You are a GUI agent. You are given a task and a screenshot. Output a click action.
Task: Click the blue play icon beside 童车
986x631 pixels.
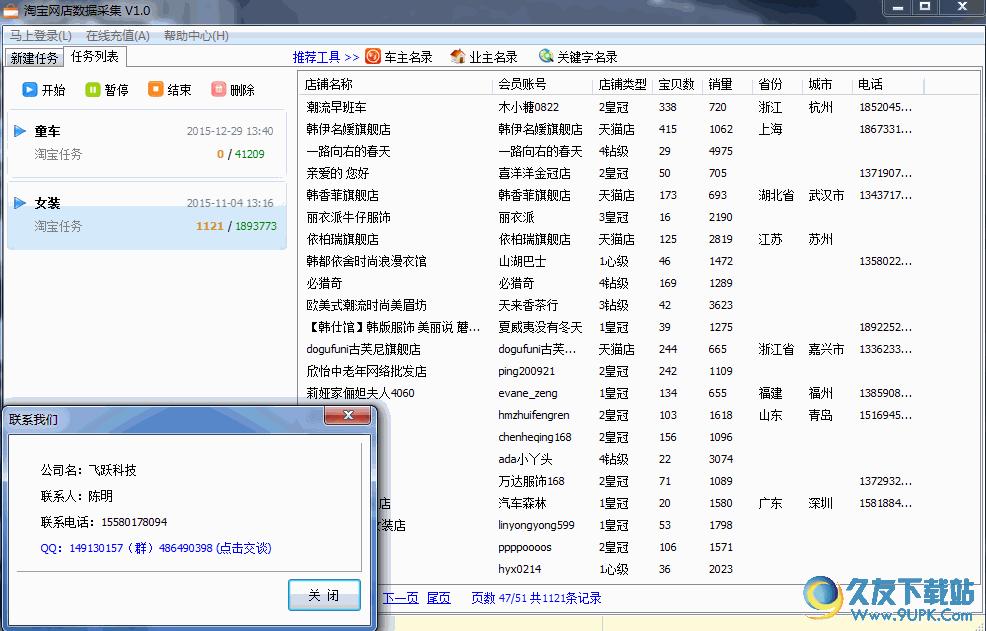(x=20, y=131)
